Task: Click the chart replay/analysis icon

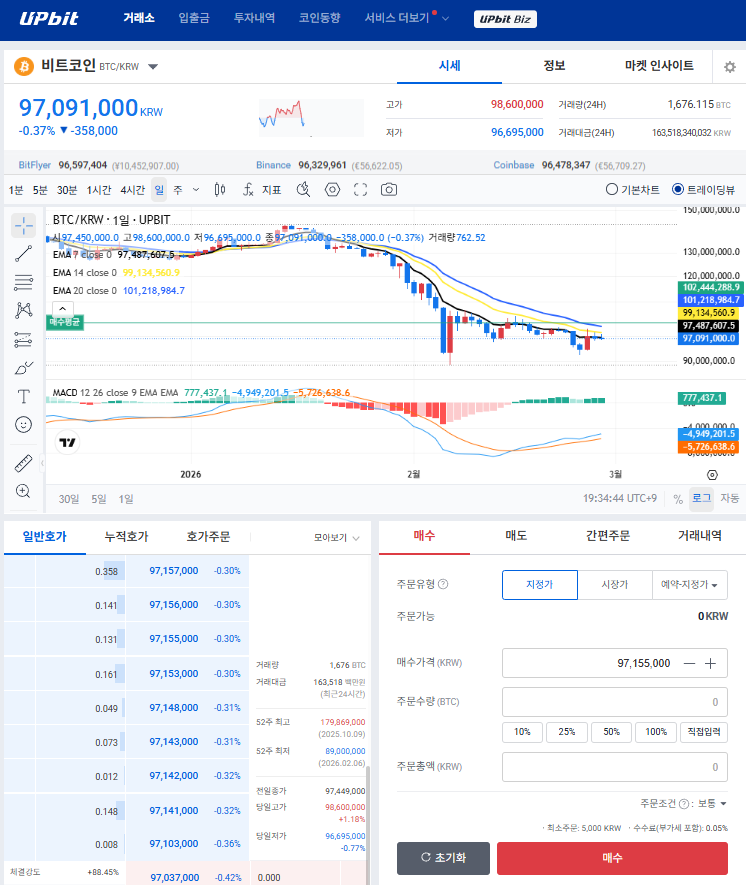Action: [x=304, y=190]
